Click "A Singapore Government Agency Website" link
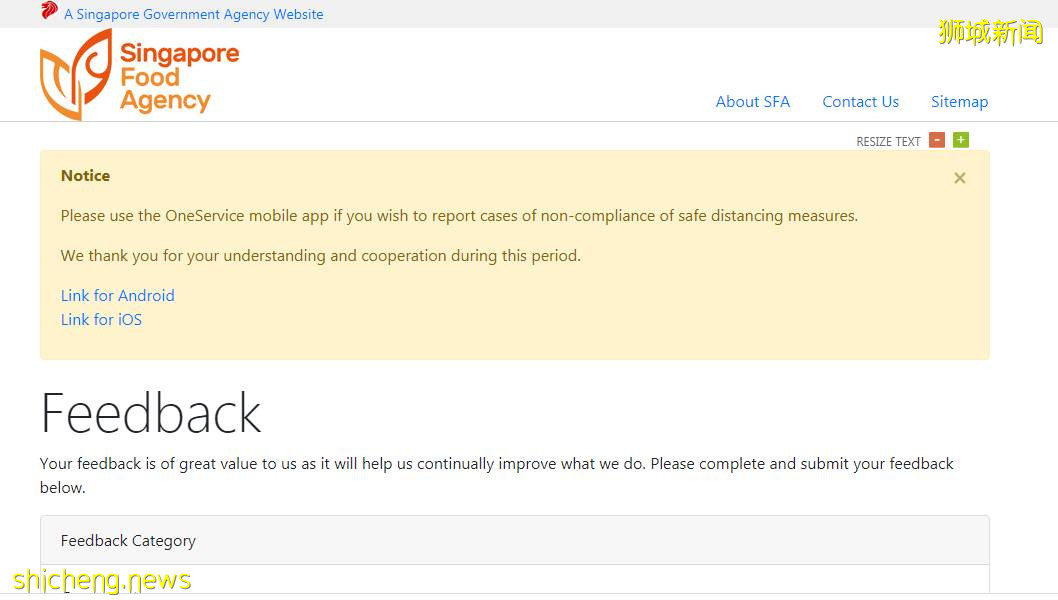The width and height of the screenshot is (1058, 600). (193, 15)
